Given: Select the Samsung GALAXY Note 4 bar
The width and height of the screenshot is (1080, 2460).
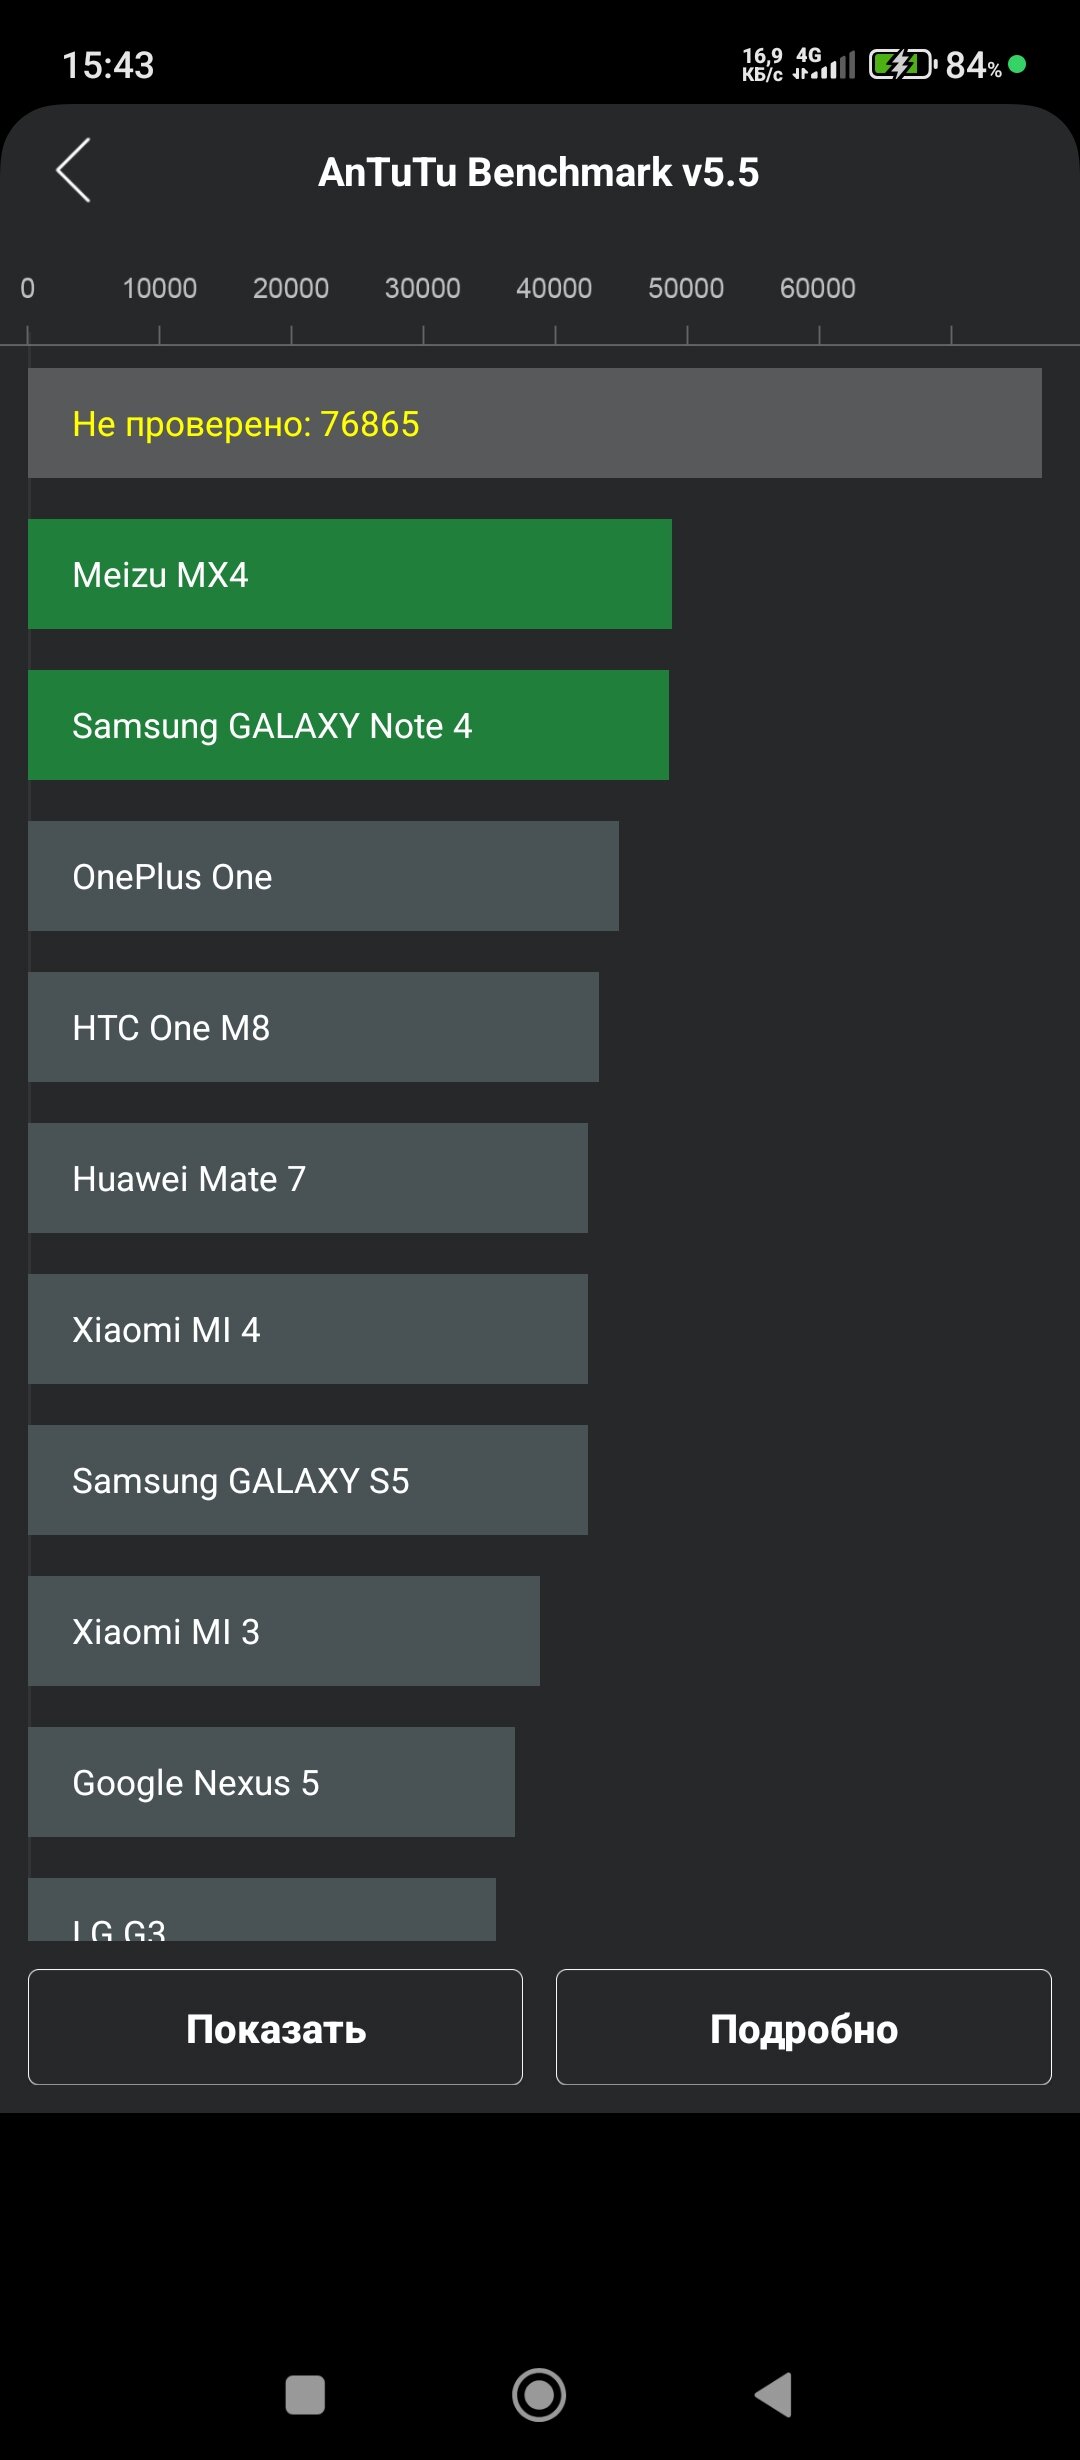Looking at the screenshot, I should click(348, 725).
